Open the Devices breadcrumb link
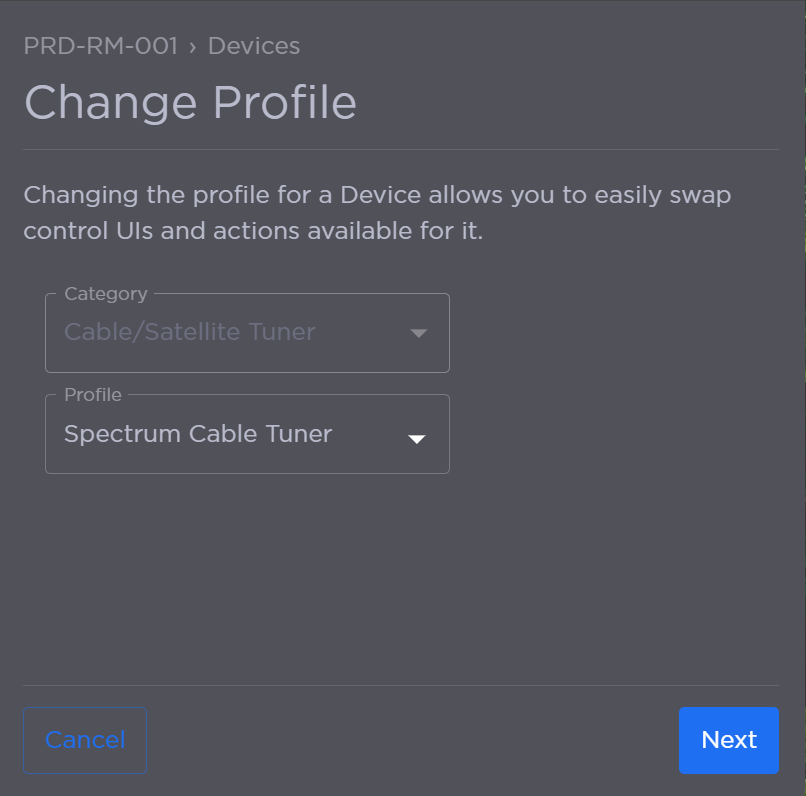Screen dimensions: 806x796 tap(253, 46)
